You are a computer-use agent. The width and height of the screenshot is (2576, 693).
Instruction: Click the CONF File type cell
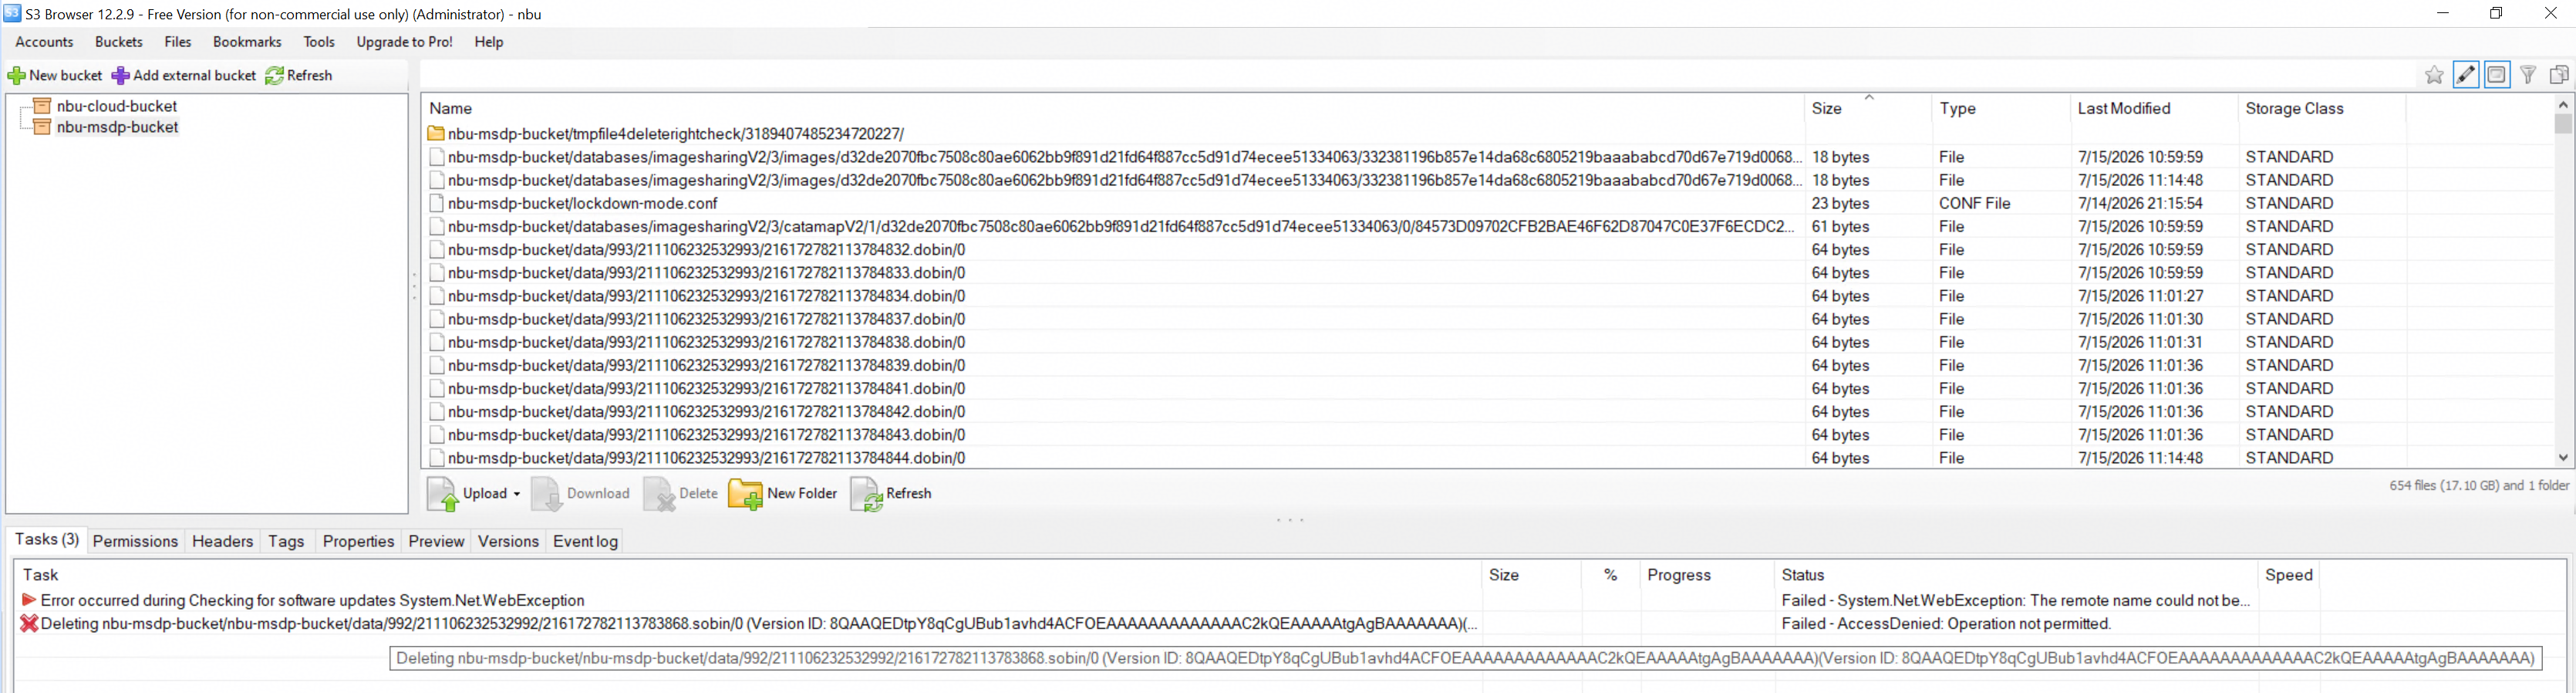coord(1975,203)
